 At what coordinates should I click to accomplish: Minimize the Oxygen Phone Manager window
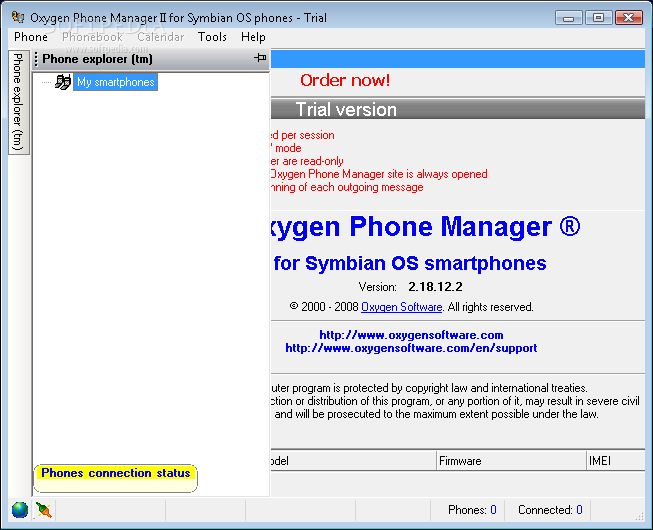[x=568, y=18]
